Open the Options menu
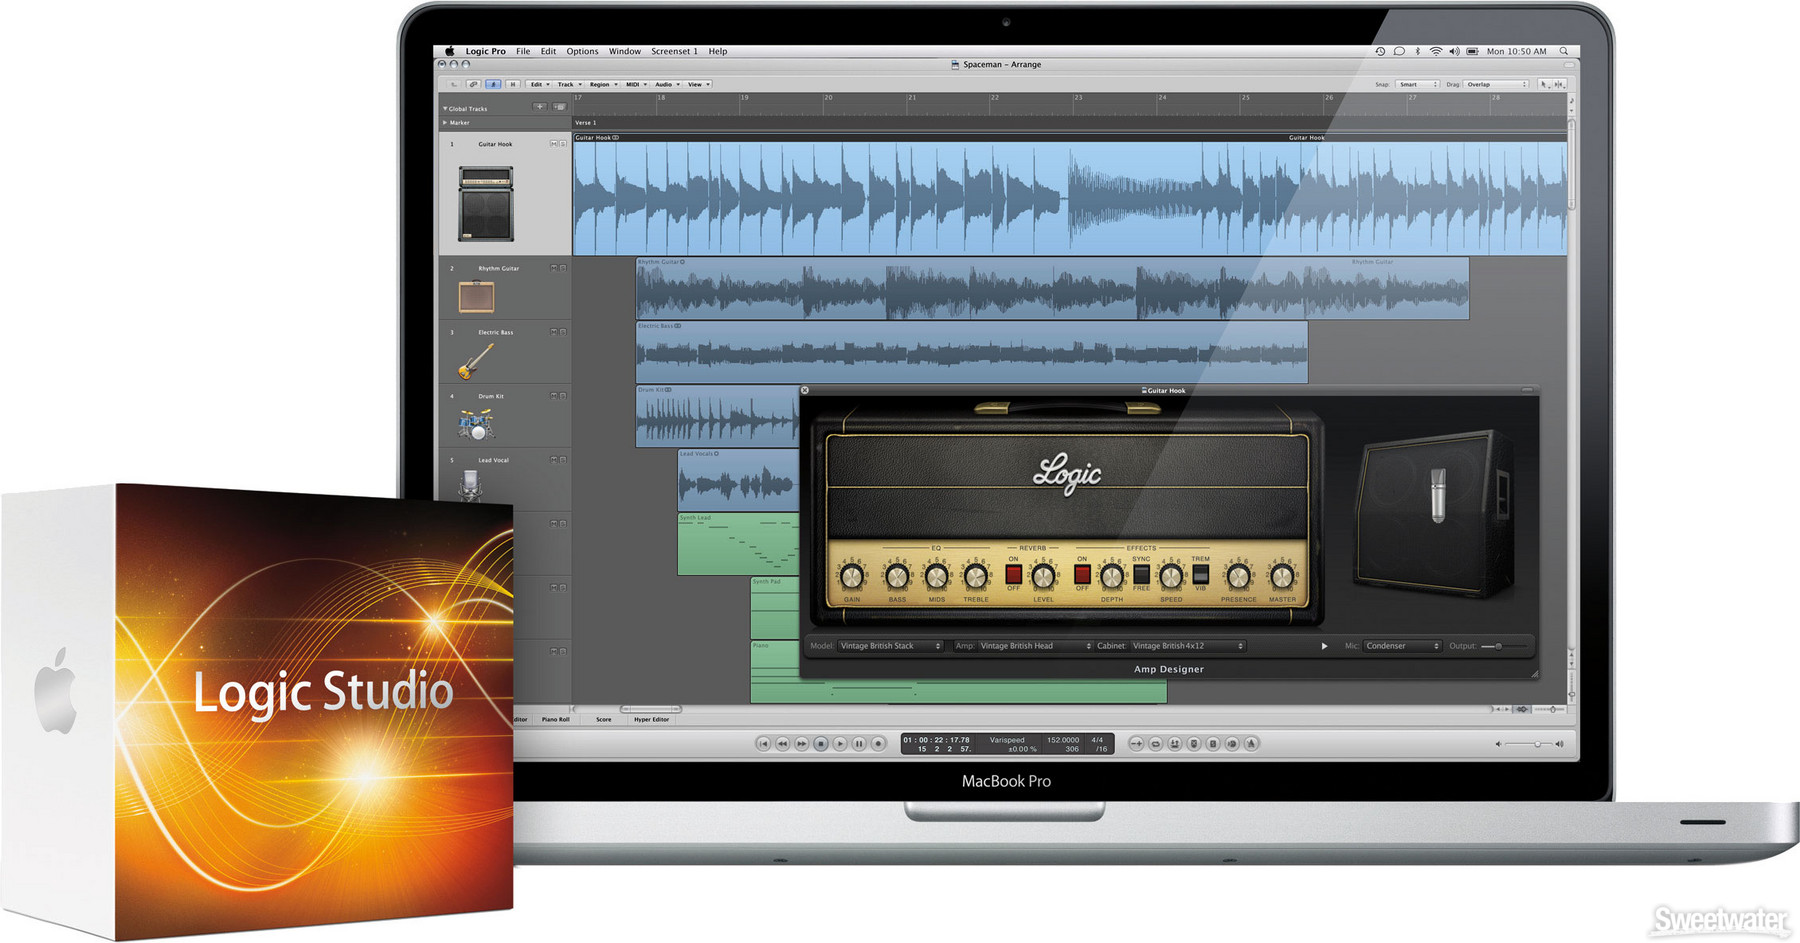This screenshot has width=1800, height=943. [x=582, y=51]
